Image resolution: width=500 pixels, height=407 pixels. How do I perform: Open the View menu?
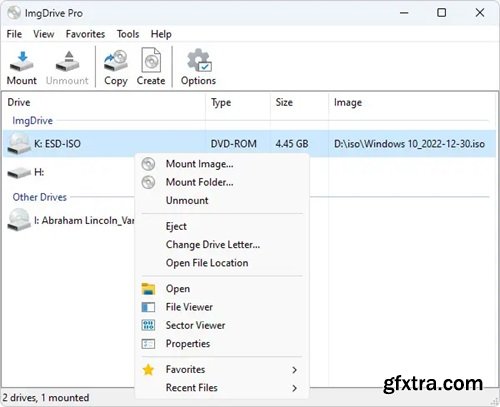pos(44,34)
